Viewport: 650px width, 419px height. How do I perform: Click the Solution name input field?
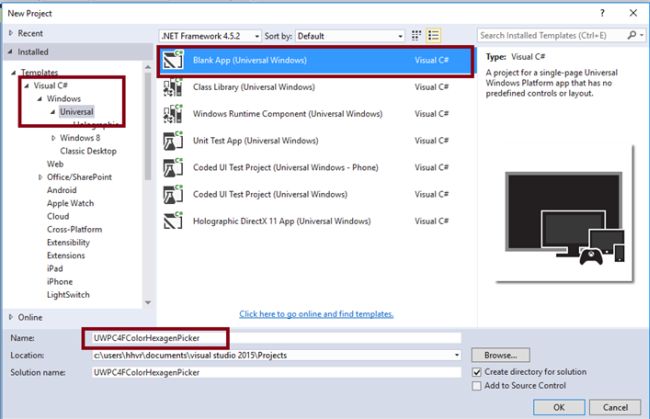click(276, 372)
